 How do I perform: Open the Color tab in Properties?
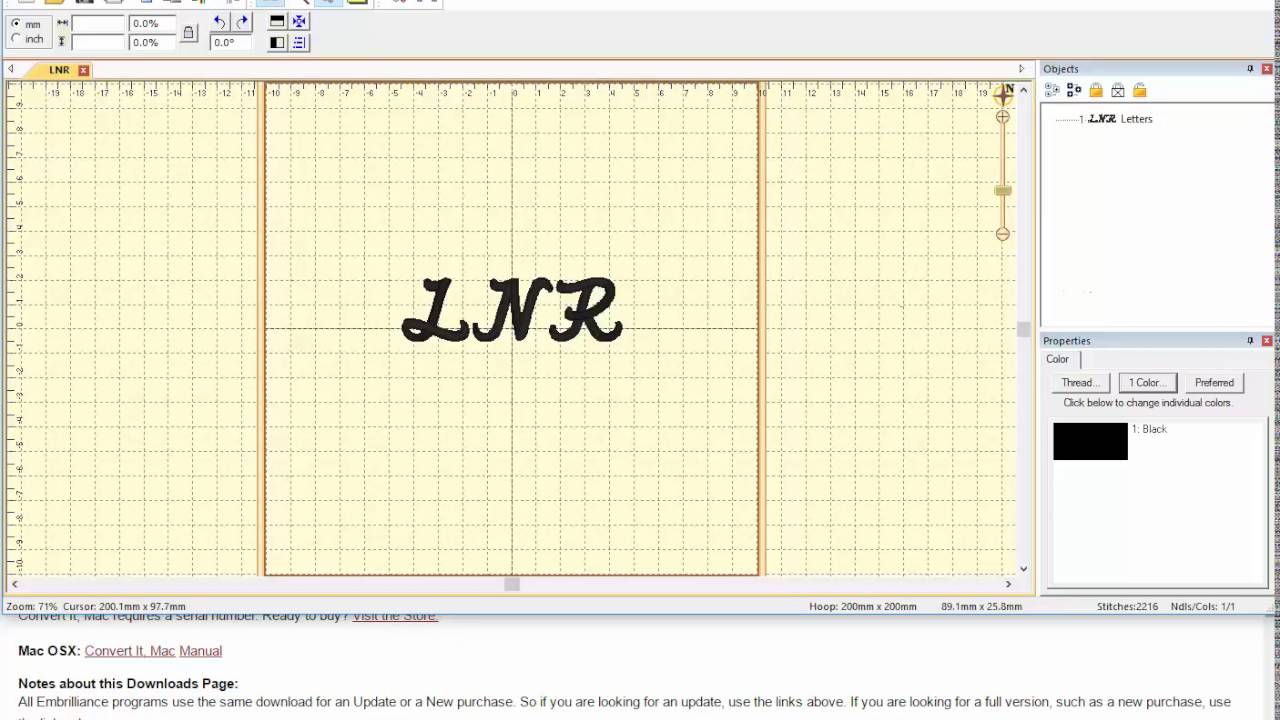(1058, 360)
